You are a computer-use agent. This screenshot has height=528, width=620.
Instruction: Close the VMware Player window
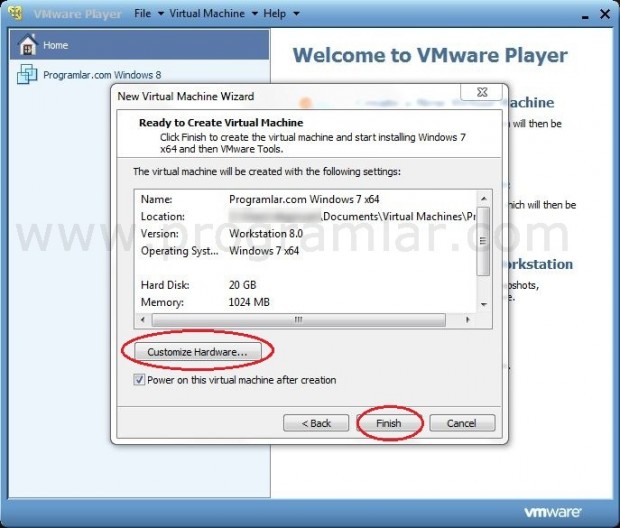pyautogui.click(x=605, y=14)
